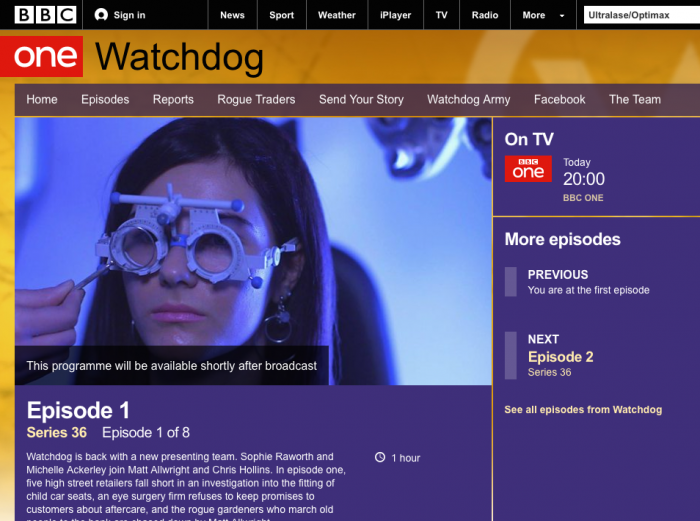Click the BBC logo
This screenshot has height=521, width=700.
click(x=45, y=15)
